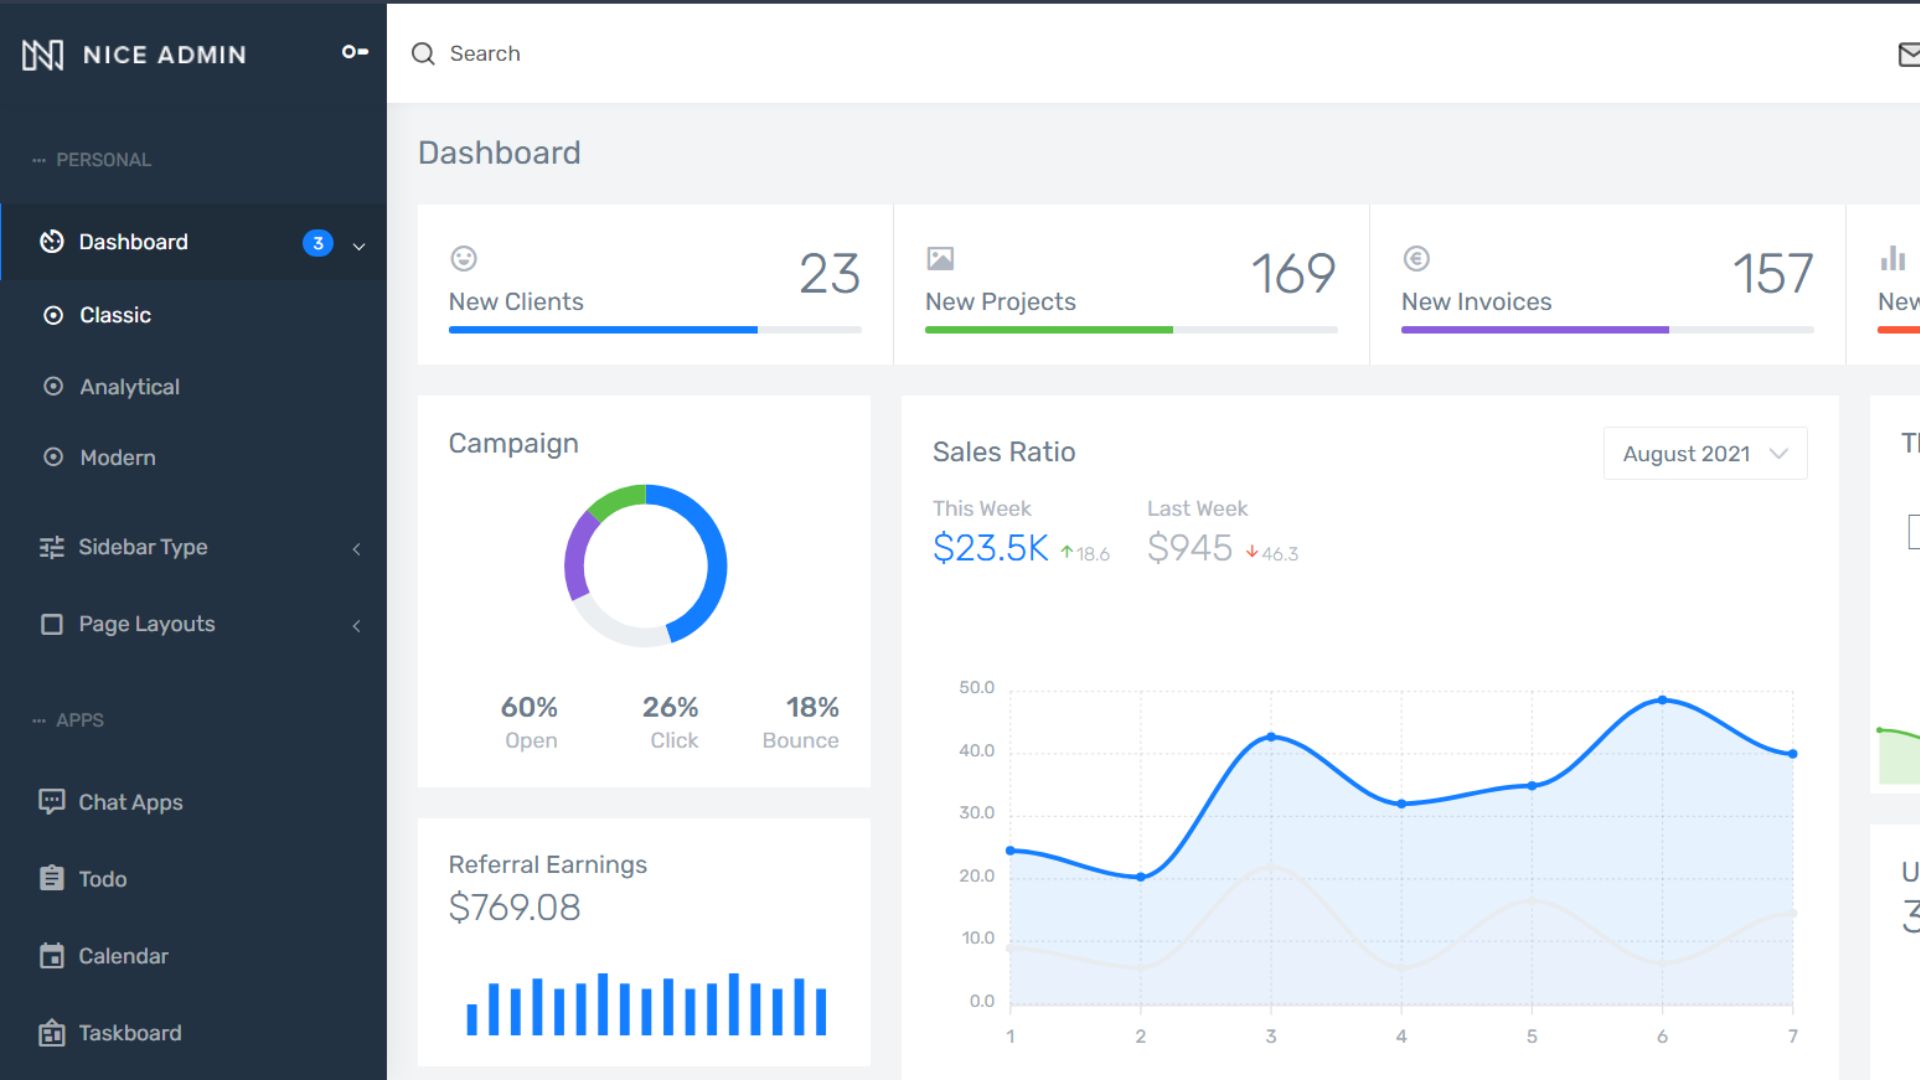Click the 18% Bounce statistic
Screen dimensions: 1920x1080
pyautogui.click(x=801, y=723)
